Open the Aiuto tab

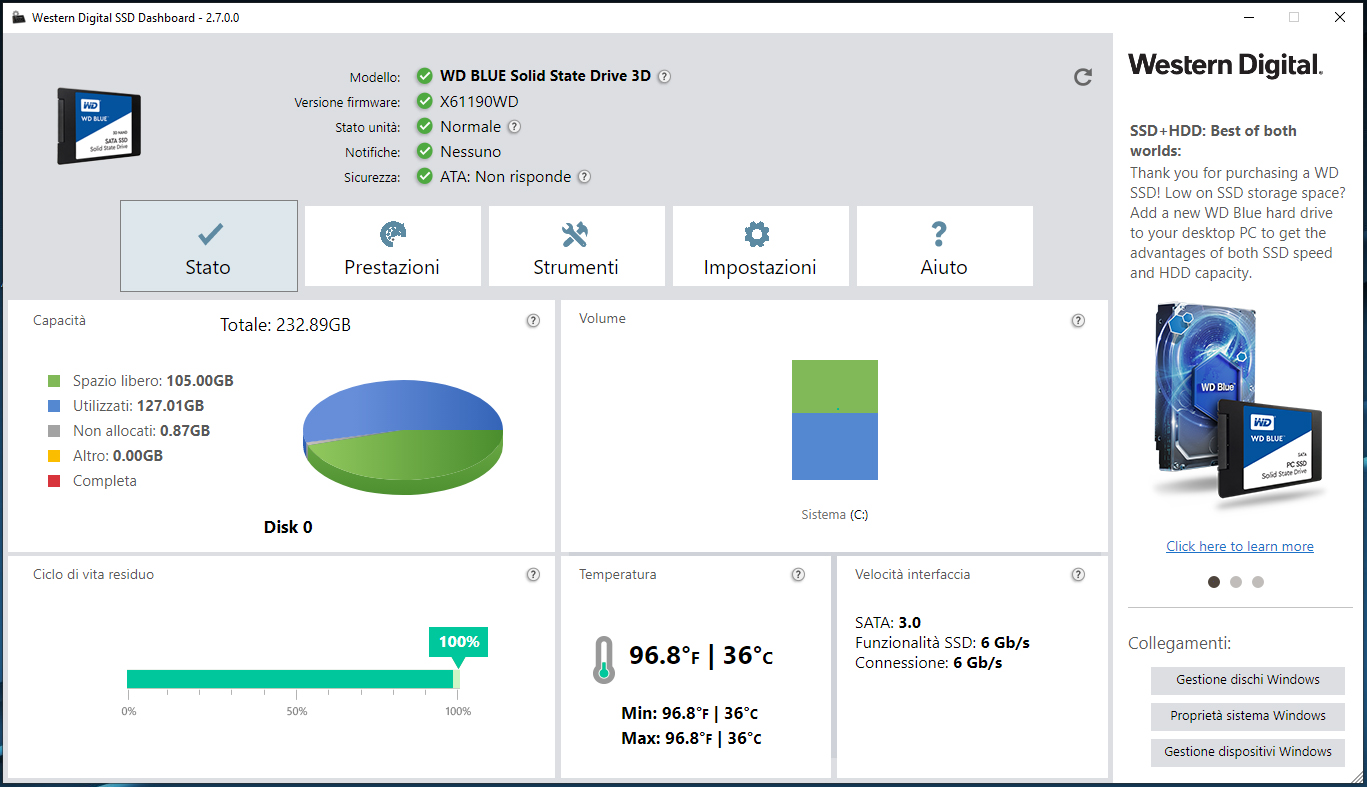tap(944, 246)
